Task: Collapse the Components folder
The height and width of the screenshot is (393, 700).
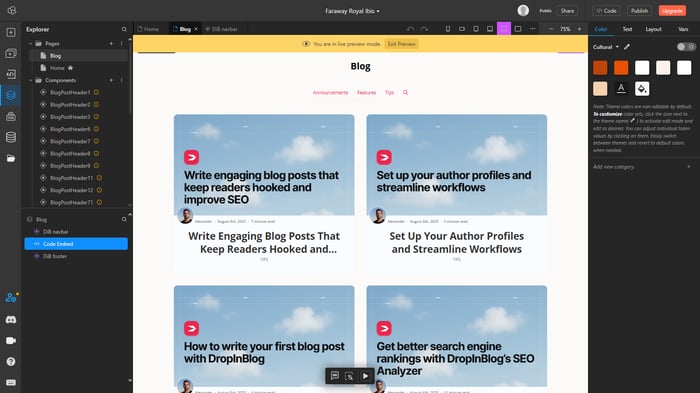Action: [31, 80]
